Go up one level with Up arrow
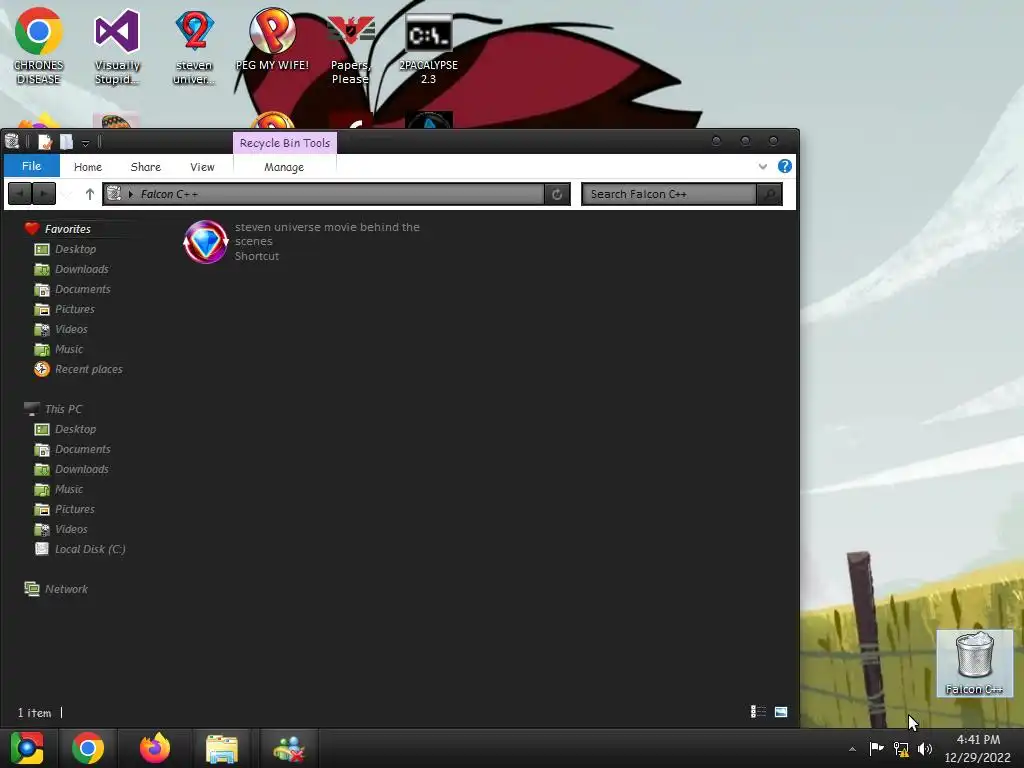 coord(89,194)
